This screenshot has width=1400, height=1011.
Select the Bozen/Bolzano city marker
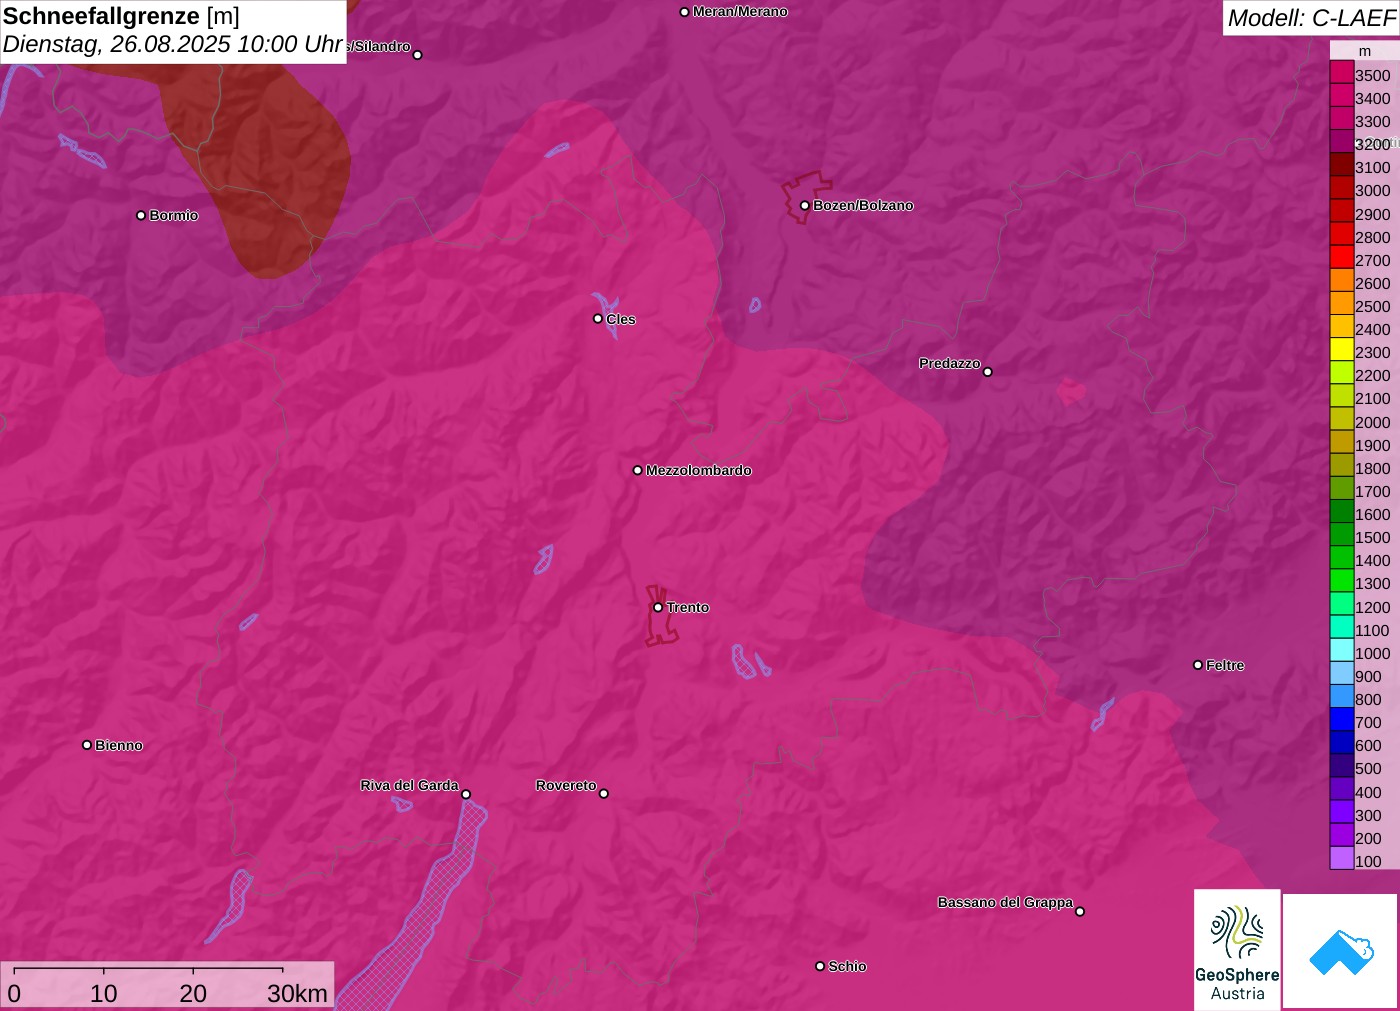click(x=804, y=206)
